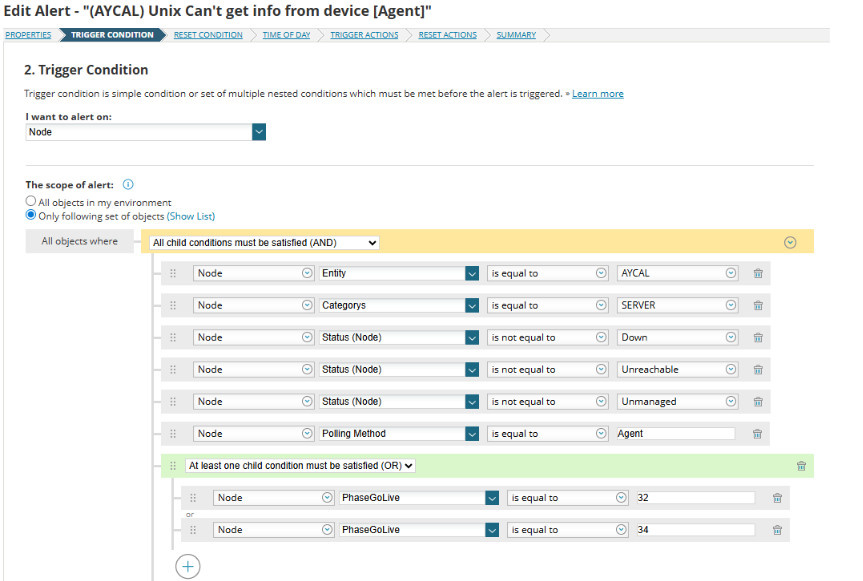Screen dimensions: 863x581
Task: Go to the Time of Day step
Action: [x=286, y=35]
